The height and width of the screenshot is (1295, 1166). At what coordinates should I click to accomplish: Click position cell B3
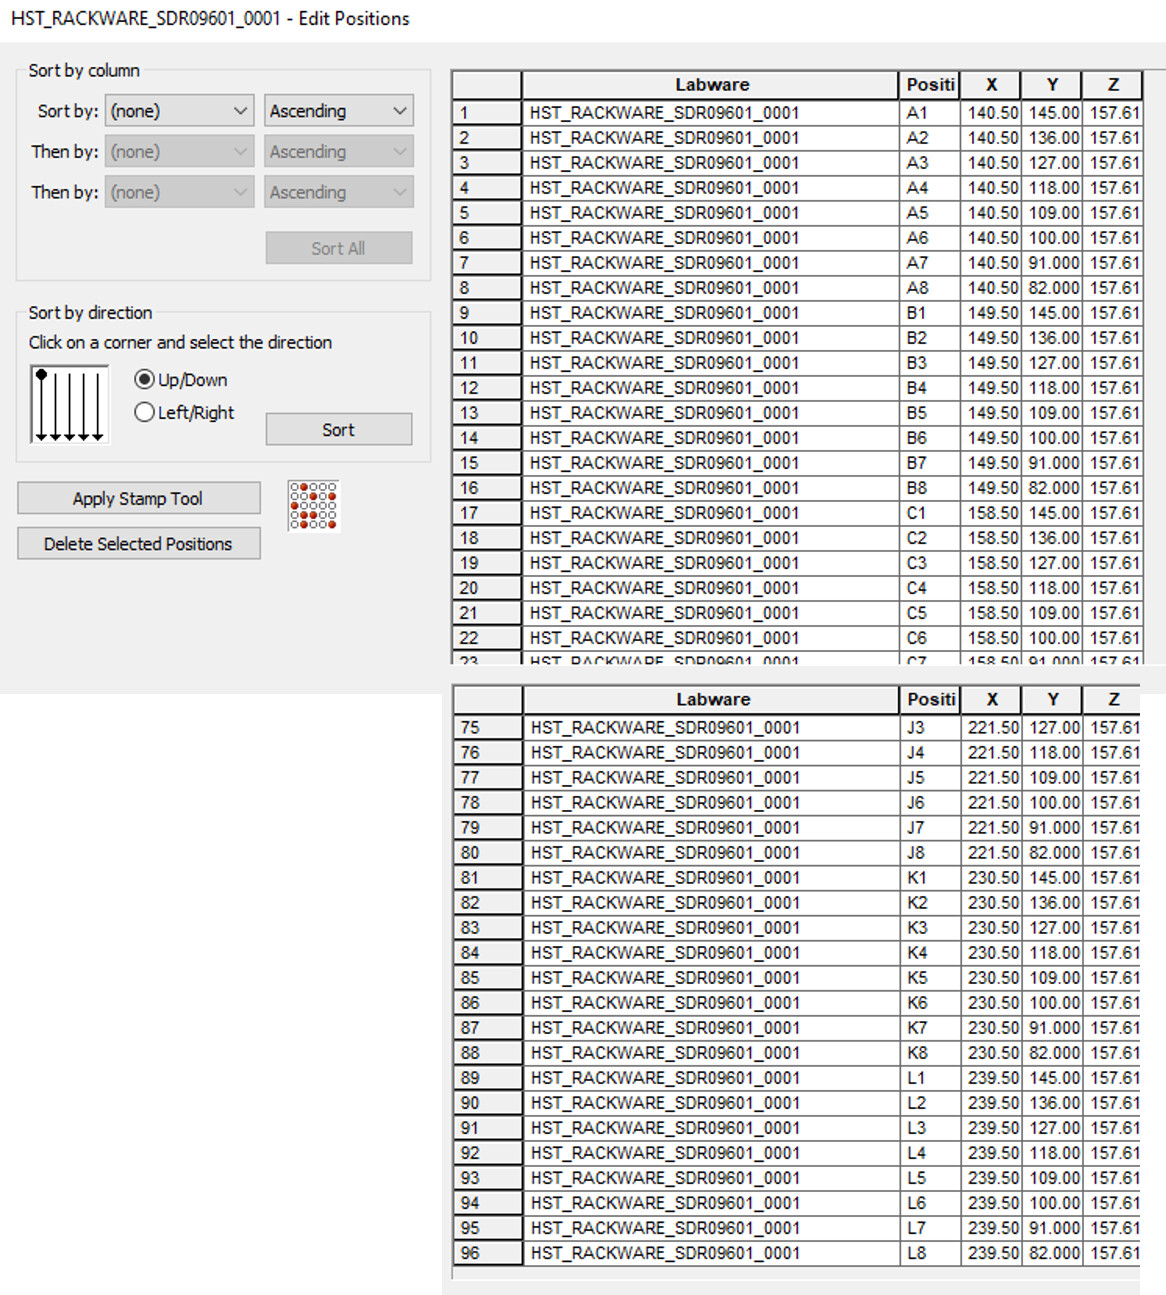tap(930, 363)
